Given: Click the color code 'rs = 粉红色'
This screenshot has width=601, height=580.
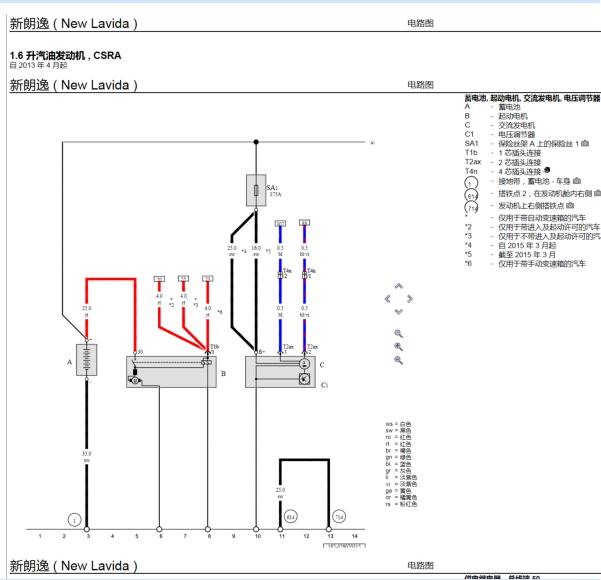Looking at the screenshot, I should tap(401, 504).
